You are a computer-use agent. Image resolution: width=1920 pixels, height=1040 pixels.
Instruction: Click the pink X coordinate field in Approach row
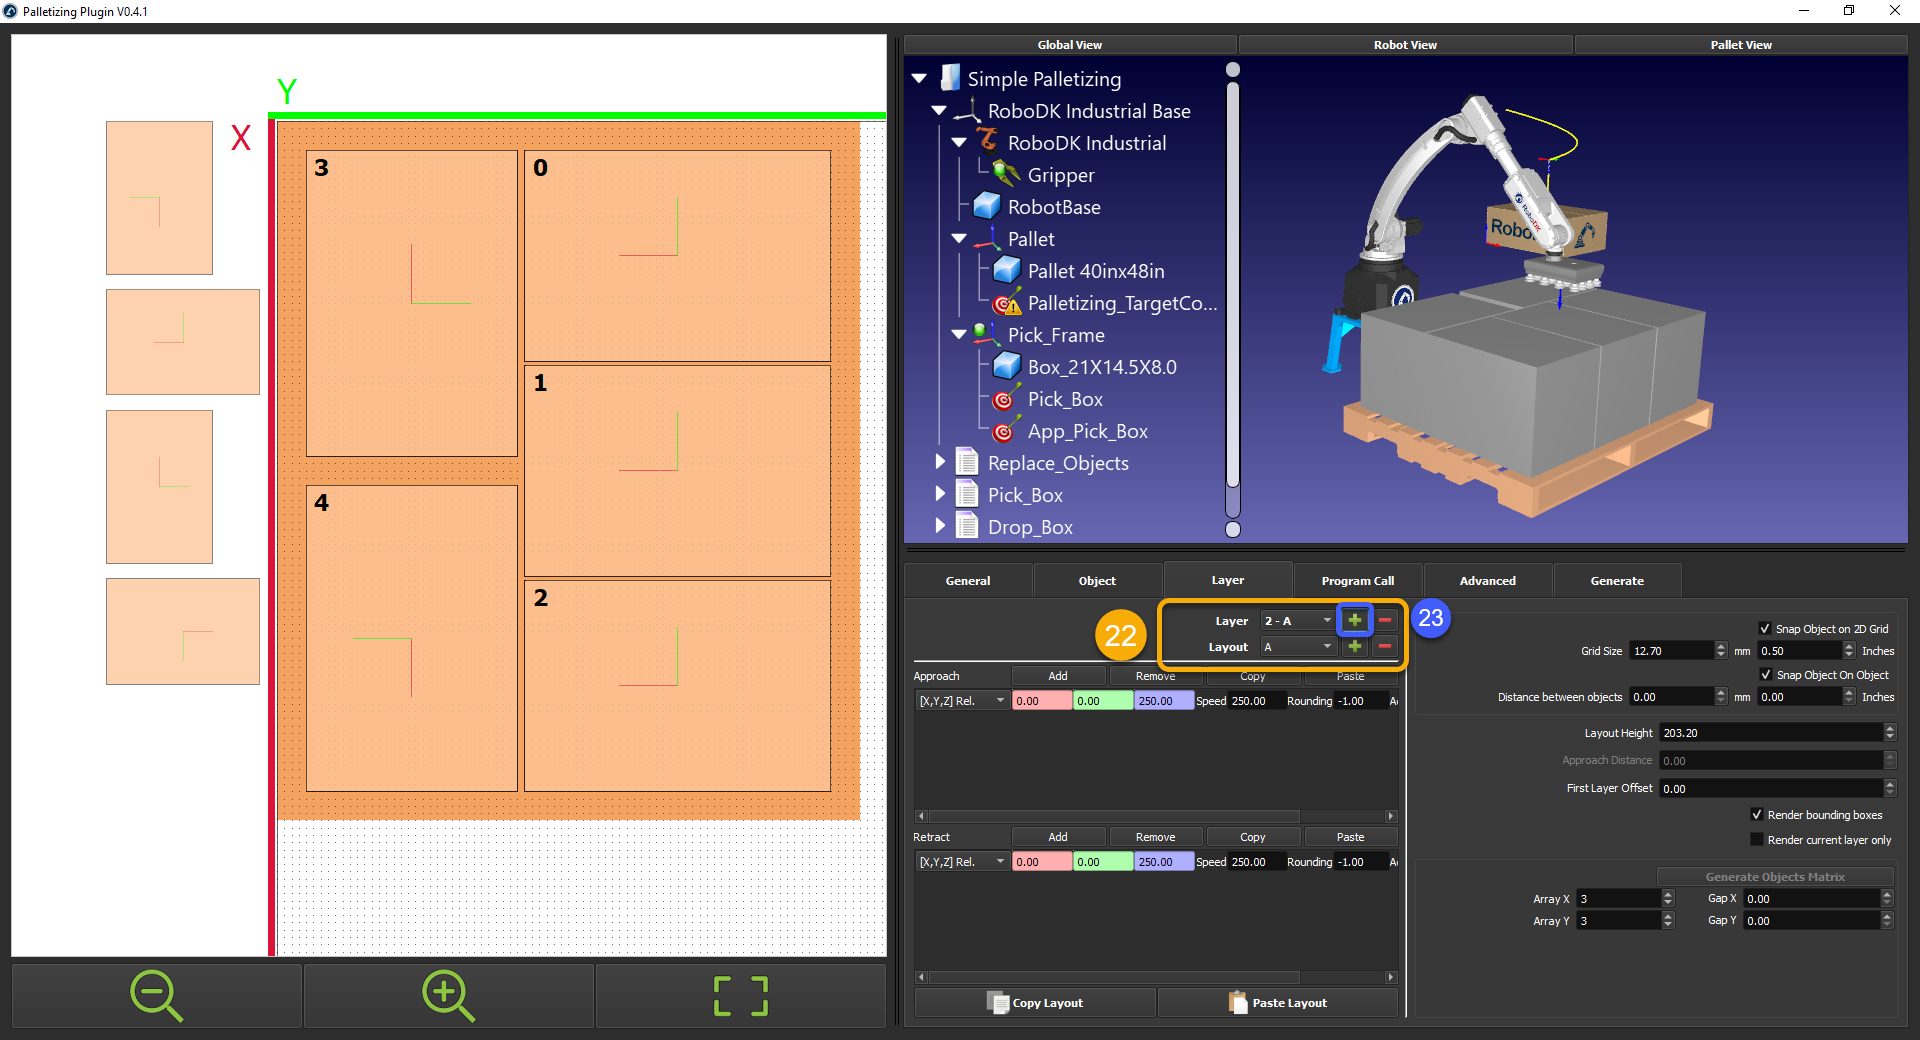[x=1041, y=700]
